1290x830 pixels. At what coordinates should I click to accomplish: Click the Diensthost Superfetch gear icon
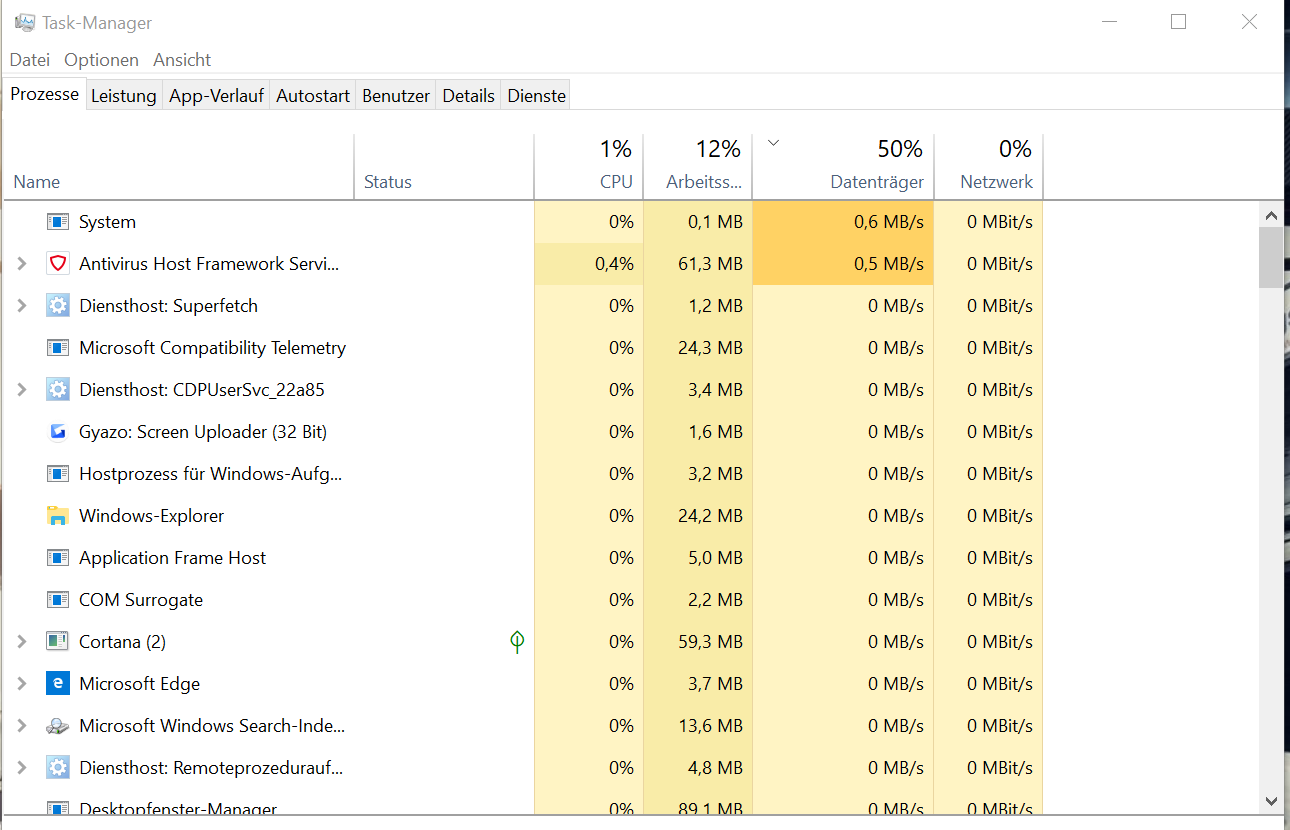pos(58,306)
